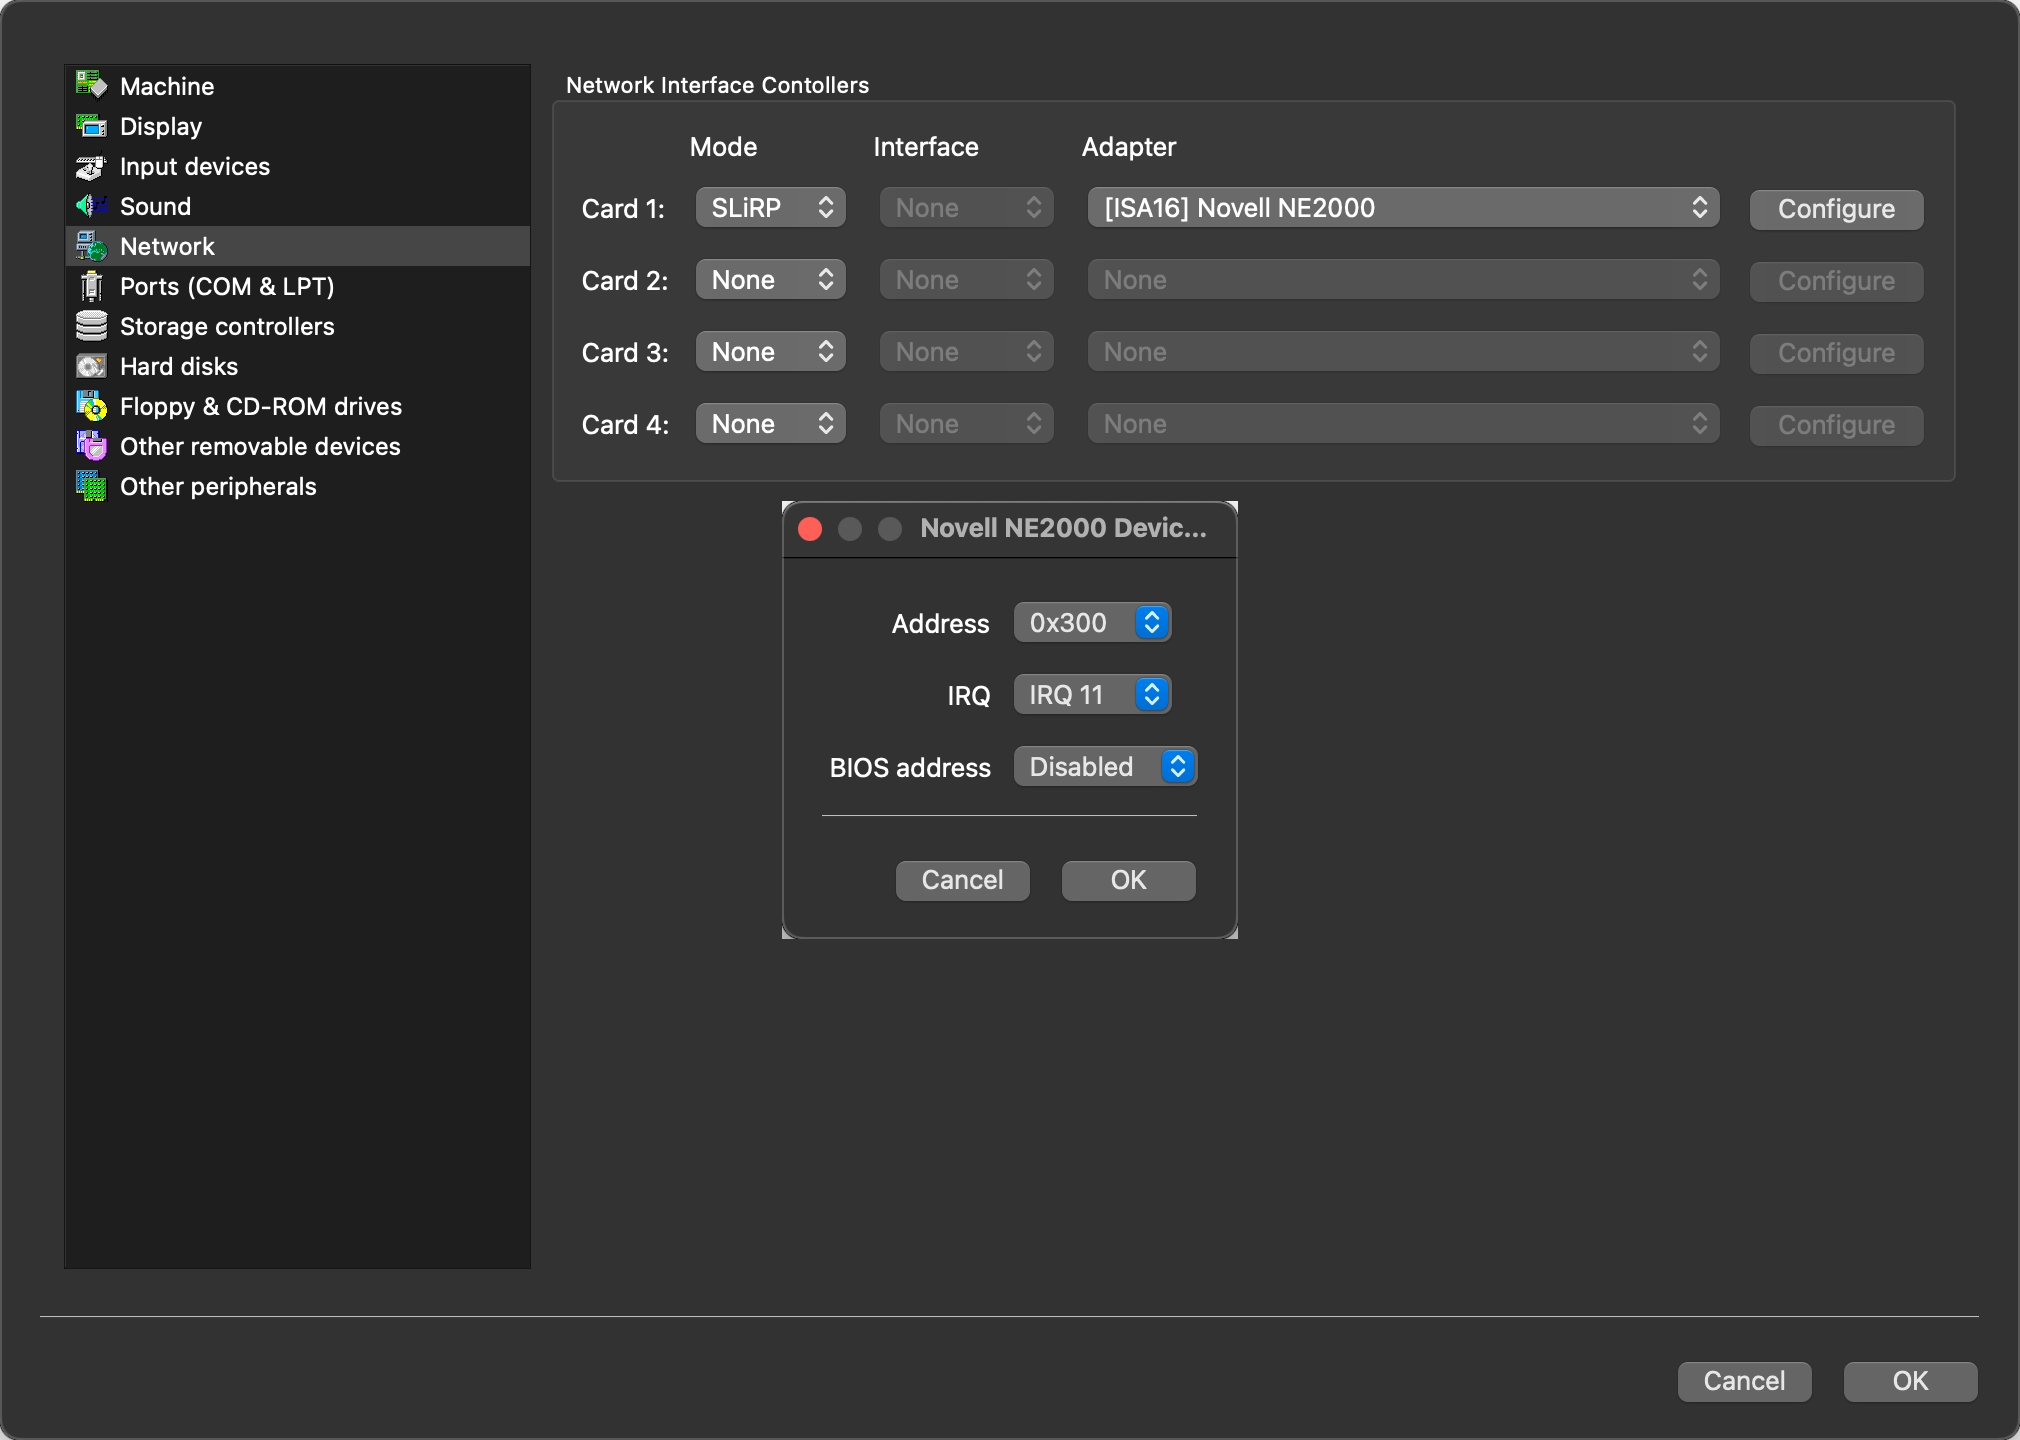Image resolution: width=2020 pixels, height=1440 pixels.
Task: Click the Card 4 Interface dropdown
Action: (x=967, y=424)
